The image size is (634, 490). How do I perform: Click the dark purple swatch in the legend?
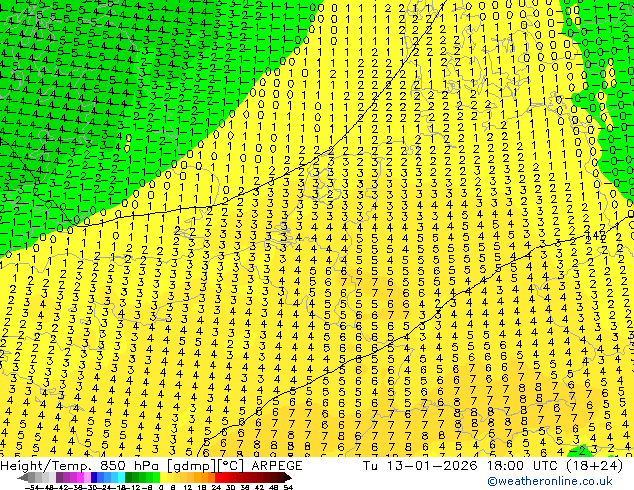click(59, 477)
